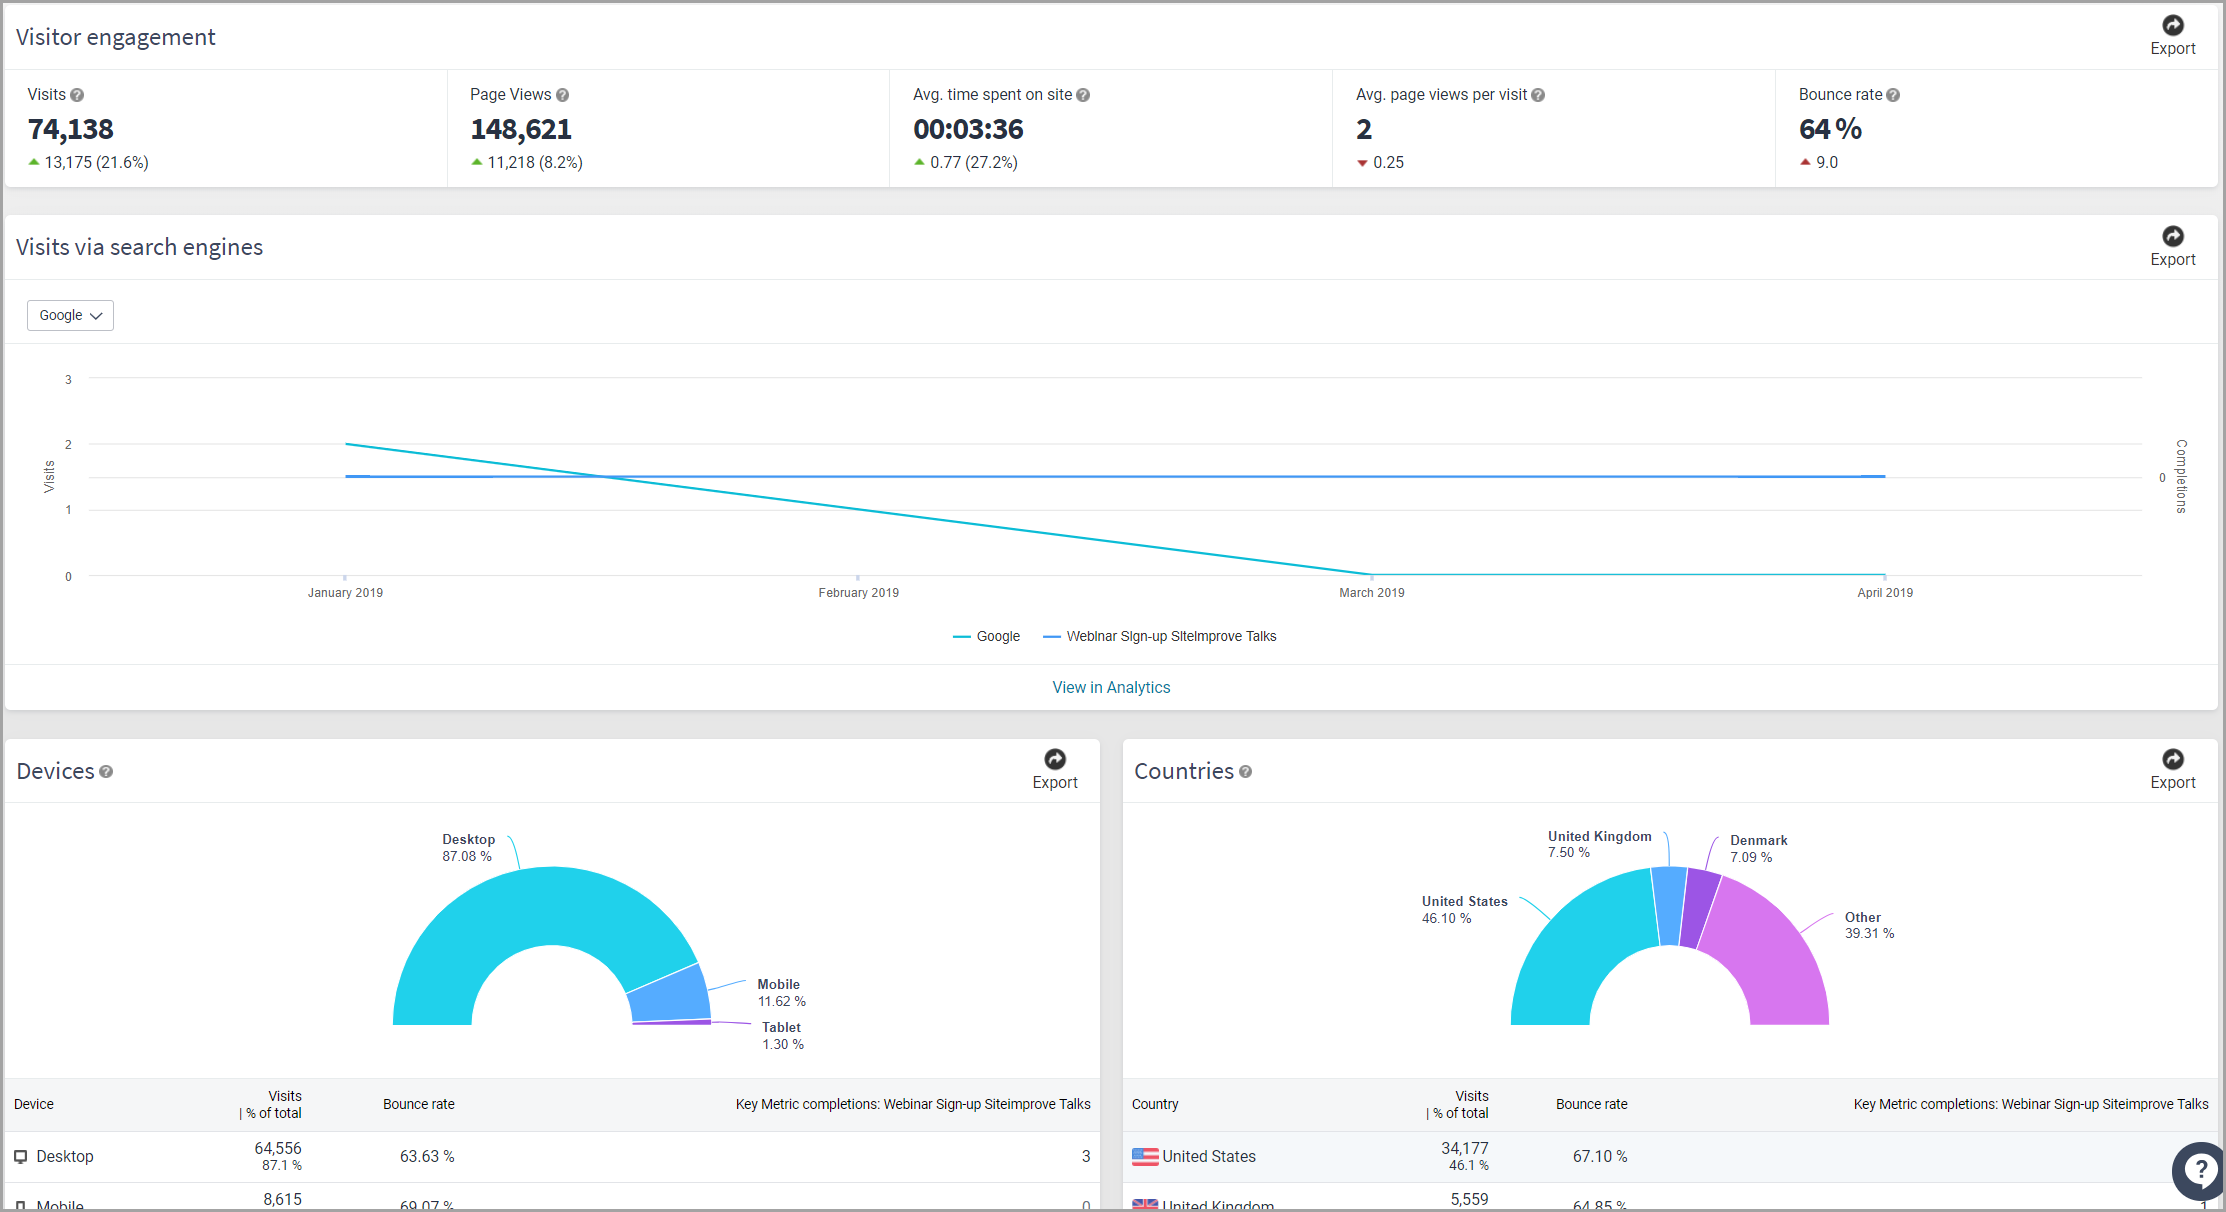Image resolution: width=2226 pixels, height=1212 pixels.
Task: Click the Desktop device icon in table
Action: (x=20, y=1156)
